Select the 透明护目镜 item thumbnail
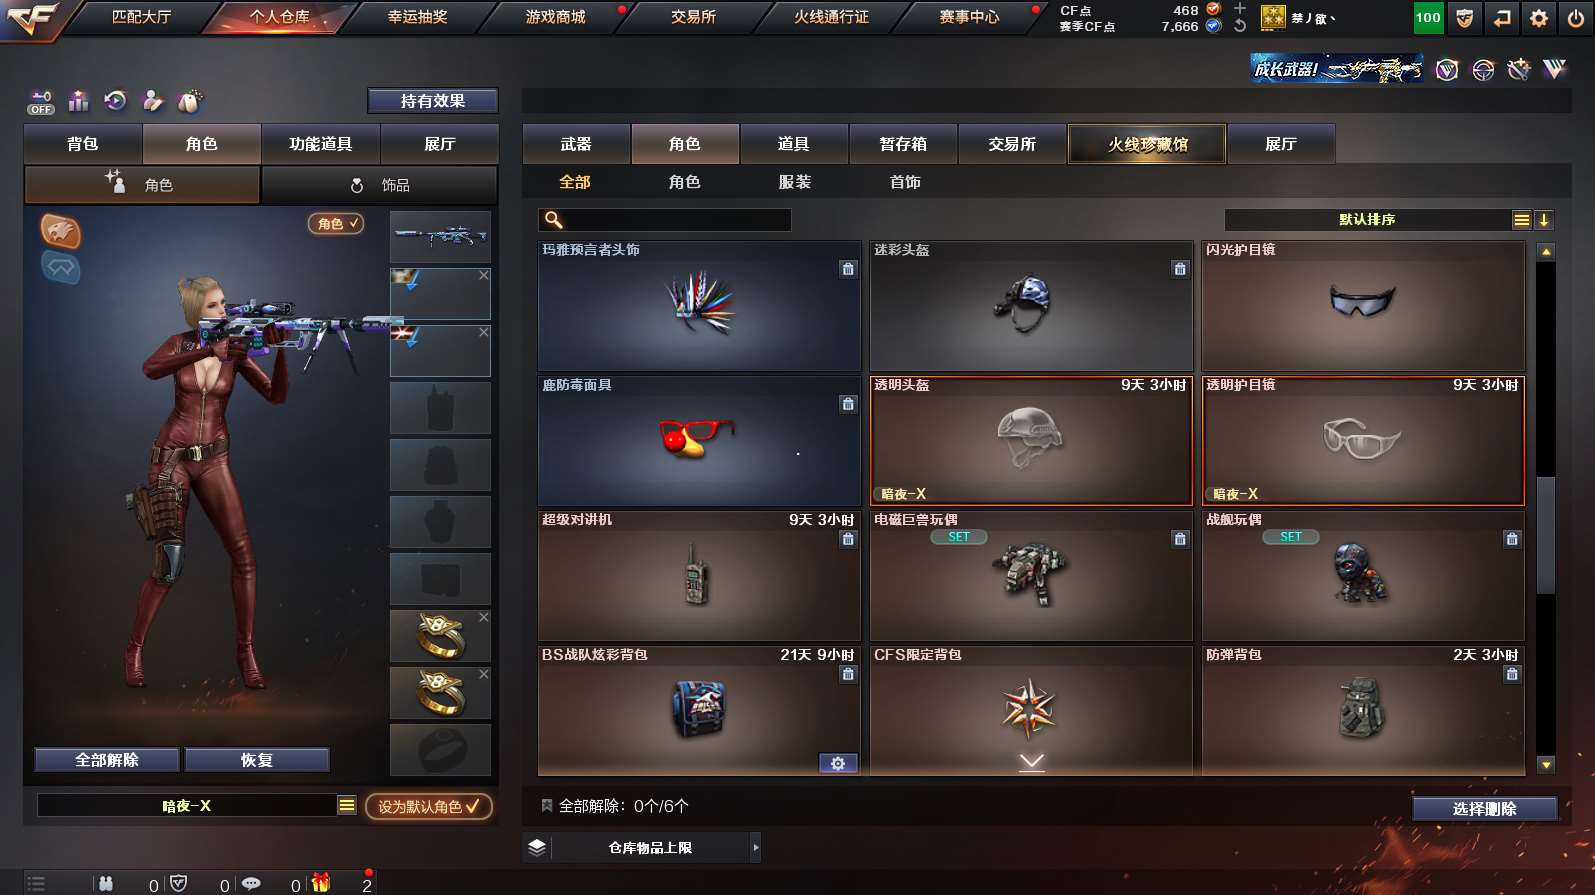The height and width of the screenshot is (895, 1595). pos(1363,440)
